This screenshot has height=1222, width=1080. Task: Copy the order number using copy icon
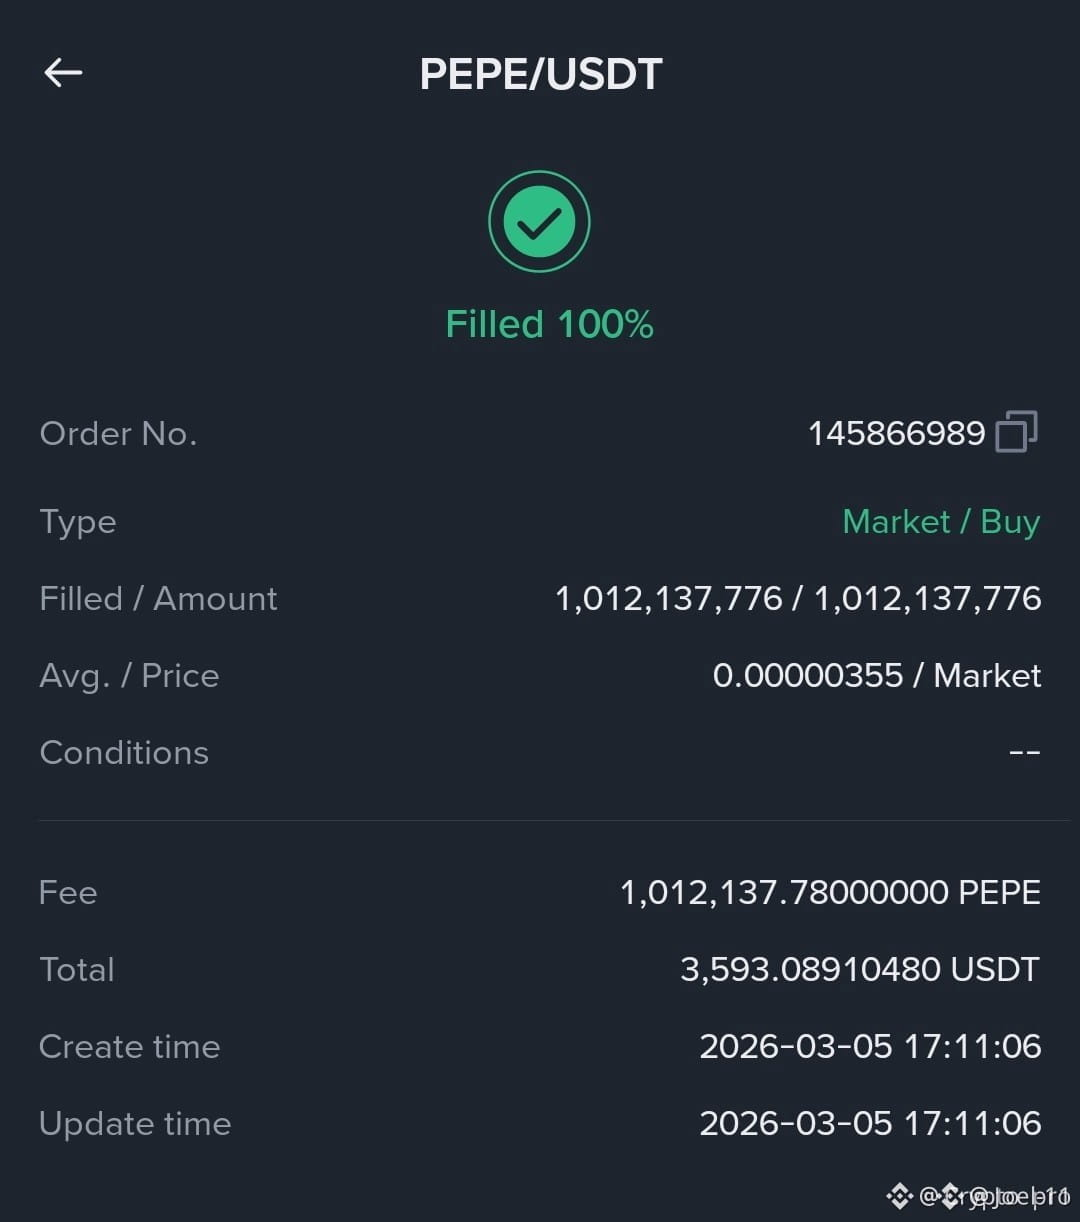click(1017, 432)
